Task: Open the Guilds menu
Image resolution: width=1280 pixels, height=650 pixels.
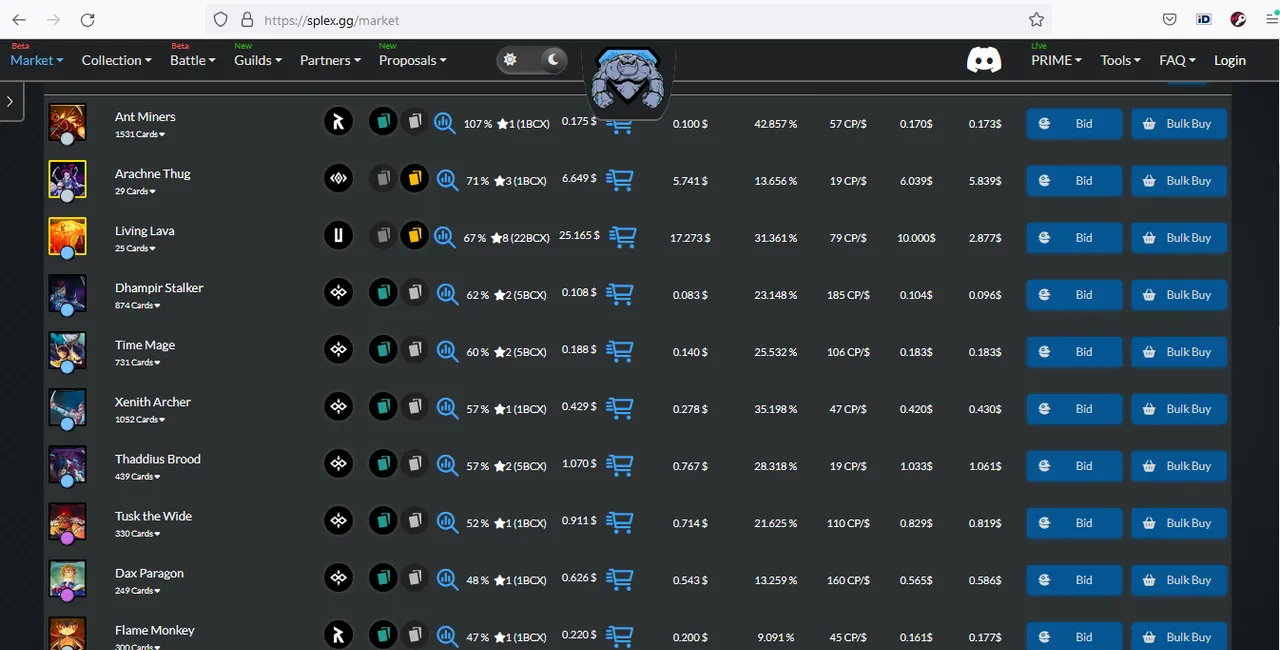Action: pyautogui.click(x=258, y=60)
